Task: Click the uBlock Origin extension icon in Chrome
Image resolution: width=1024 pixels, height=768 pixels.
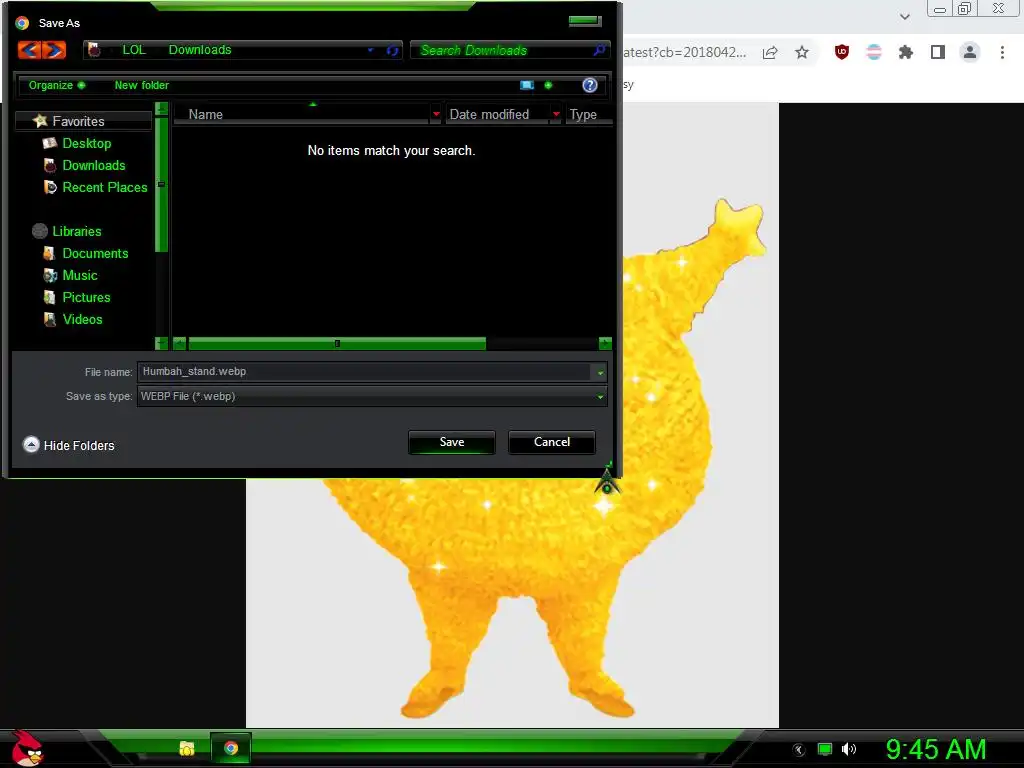Action: 842,52
